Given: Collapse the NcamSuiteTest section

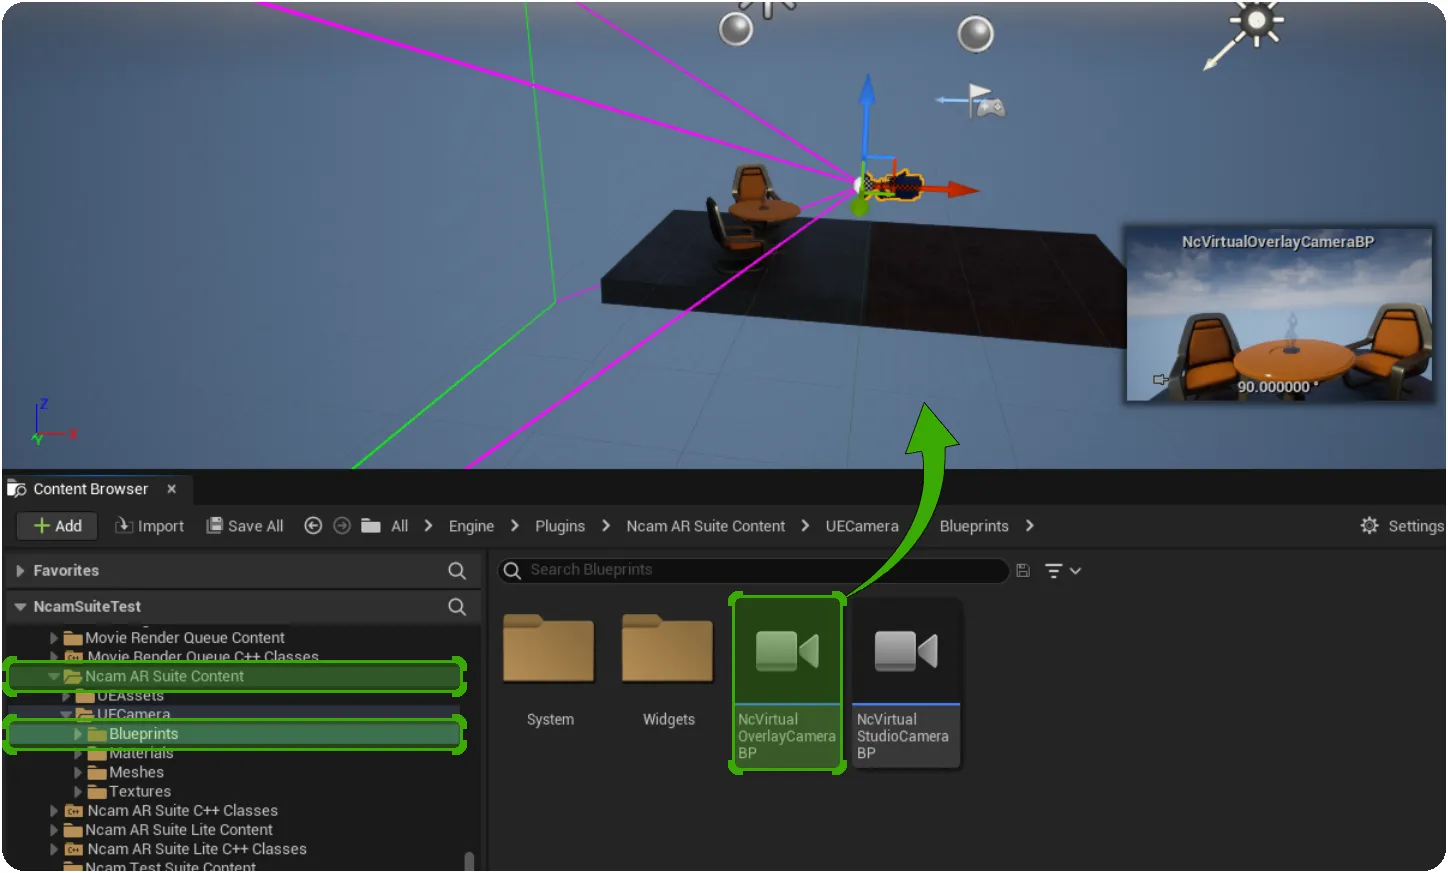Looking at the screenshot, I should 20,607.
